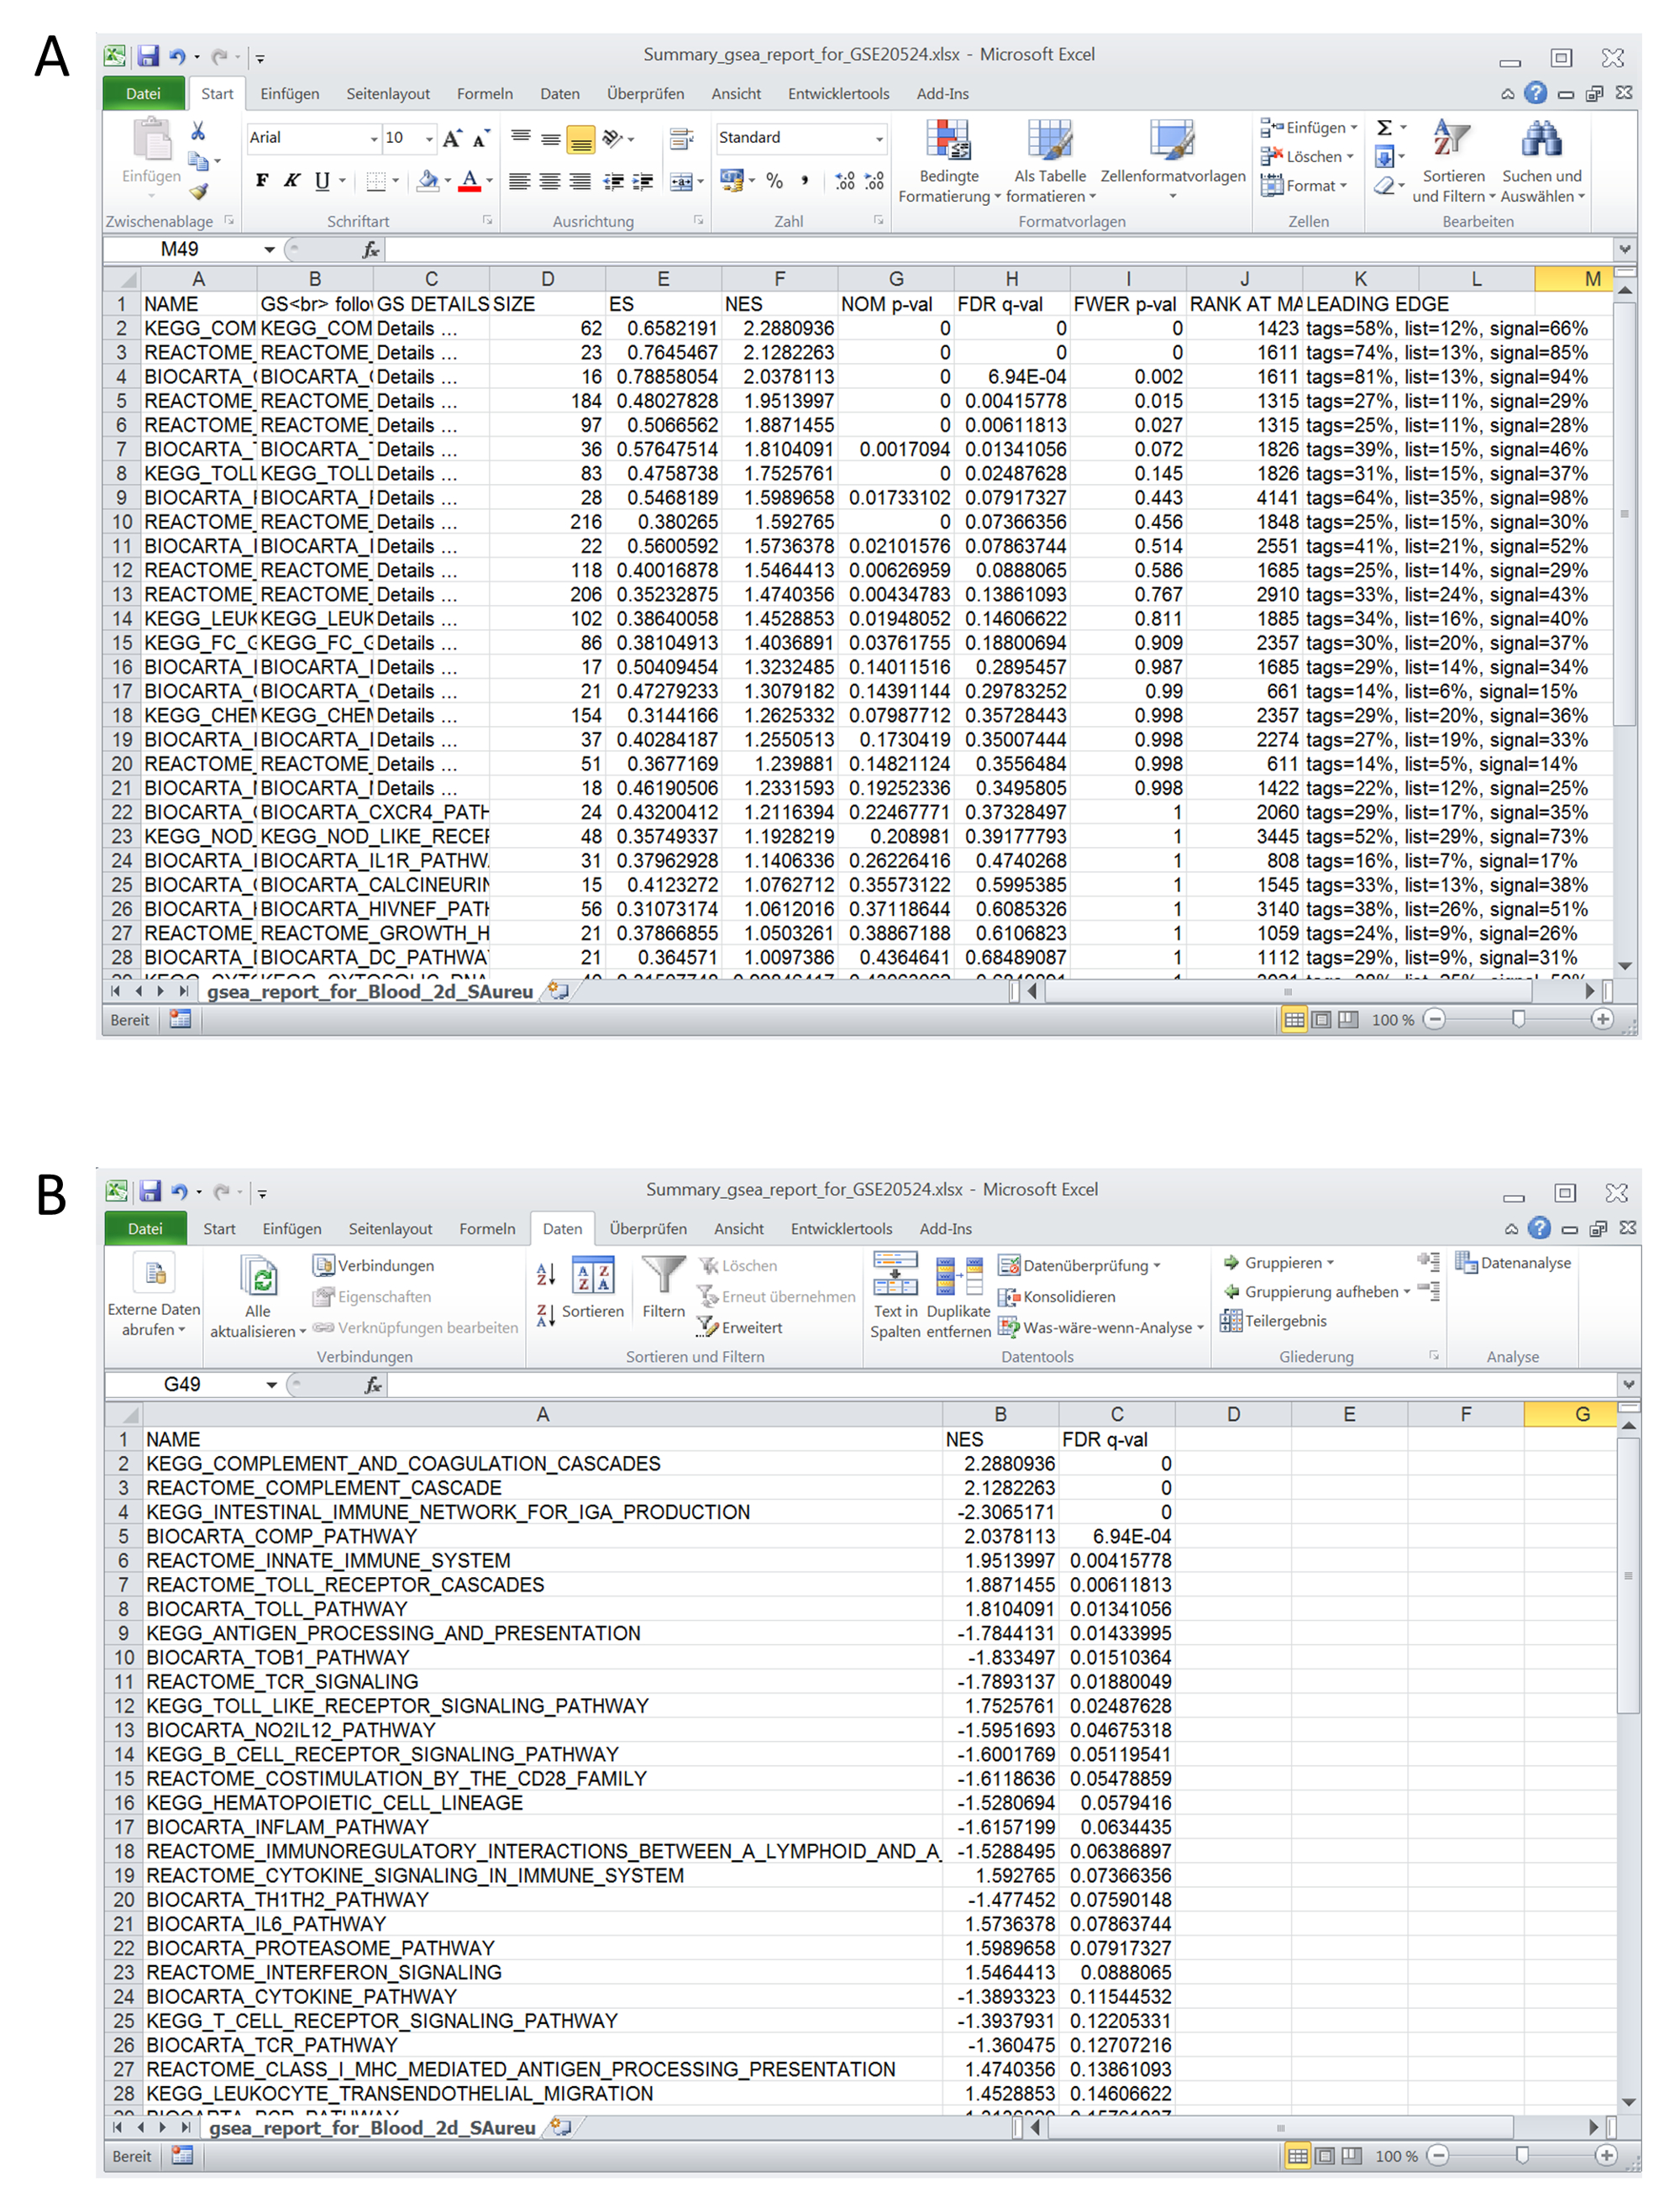
Task: Click the Duplikate entfernen icon
Action: 958,1277
